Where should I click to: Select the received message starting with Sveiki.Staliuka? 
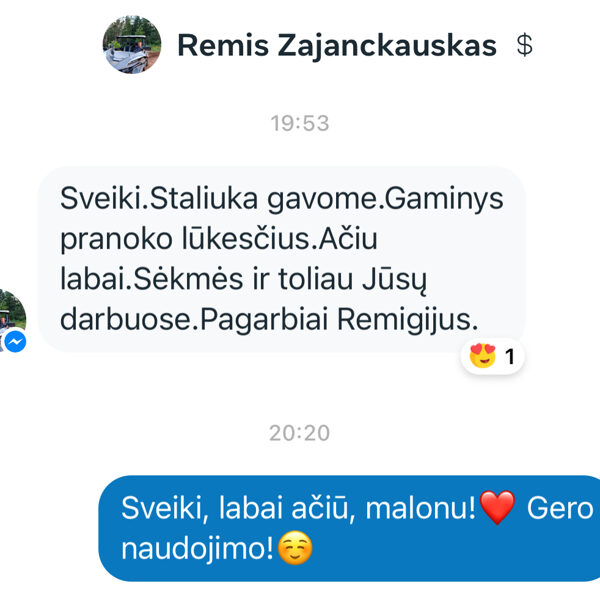(x=282, y=259)
